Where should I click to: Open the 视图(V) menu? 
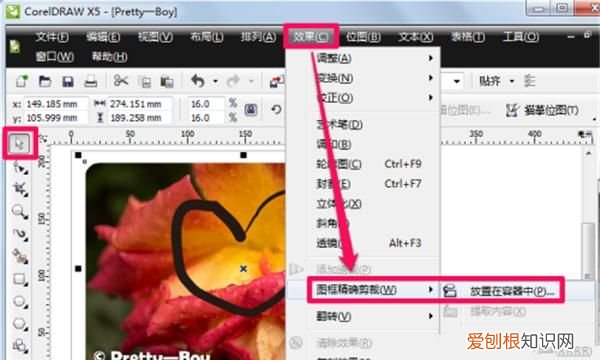155,37
